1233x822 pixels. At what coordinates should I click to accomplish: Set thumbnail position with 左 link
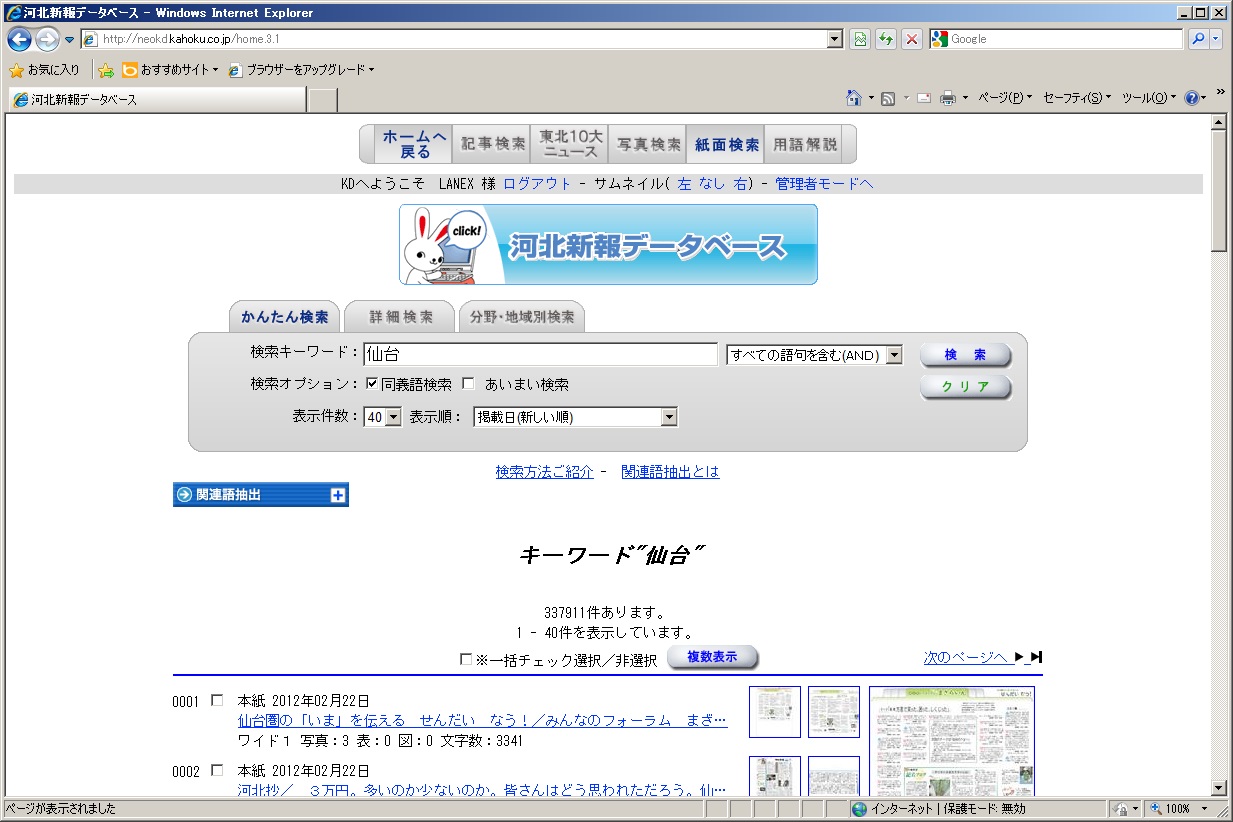tap(684, 184)
